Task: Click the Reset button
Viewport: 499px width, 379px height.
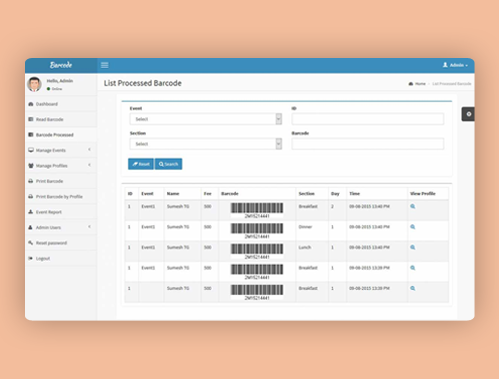Action: coord(141,164)
